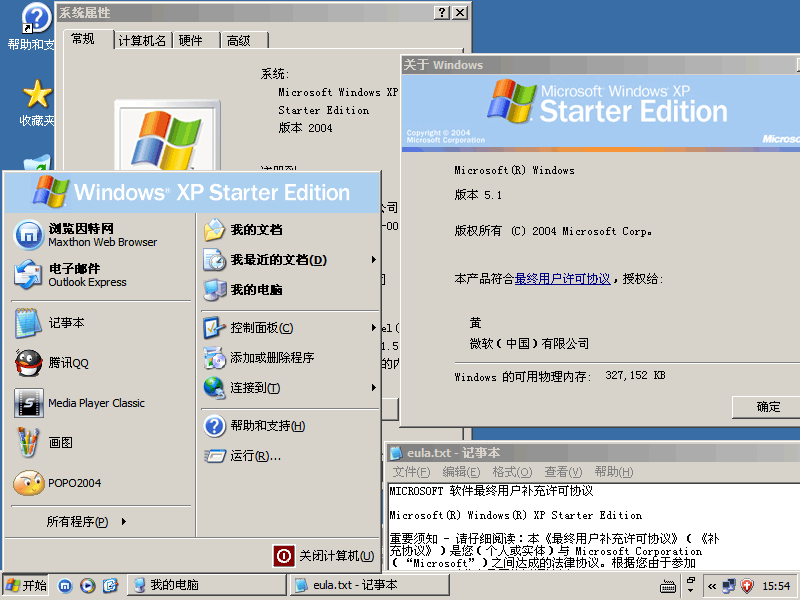Click '微软(中国)有限公司' licensee text
This screenshot has height=600, width=800.
click(529, 343)
